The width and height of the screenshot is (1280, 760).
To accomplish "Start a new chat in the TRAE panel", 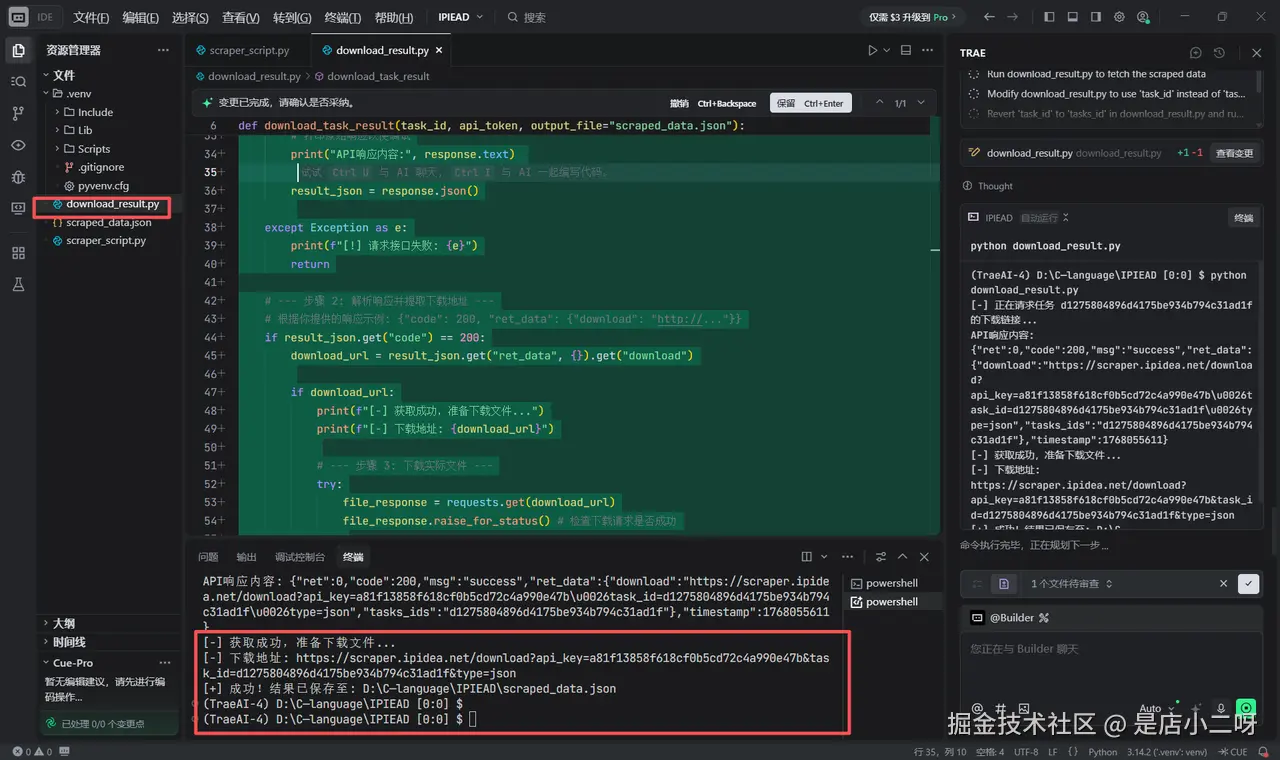I will pyautogui.click(x=1195, y=53).
